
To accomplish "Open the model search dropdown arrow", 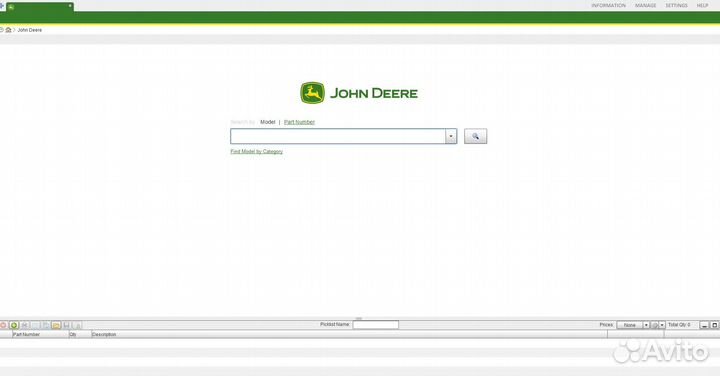I will pyautogui.click(x=451, y=136).
